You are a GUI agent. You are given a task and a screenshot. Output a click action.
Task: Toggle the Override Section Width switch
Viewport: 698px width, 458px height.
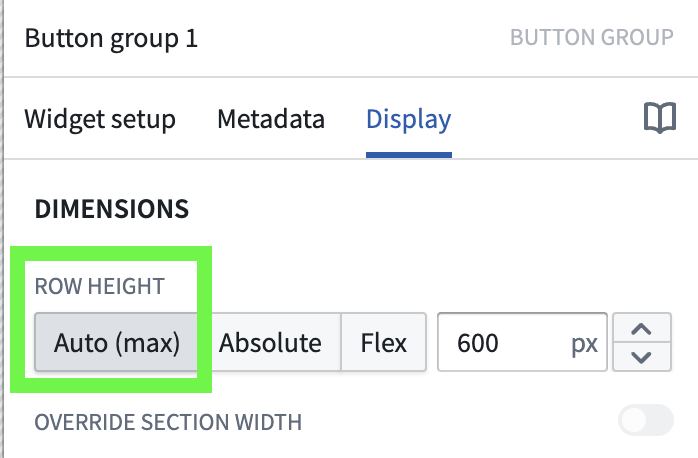coord(646,422)
